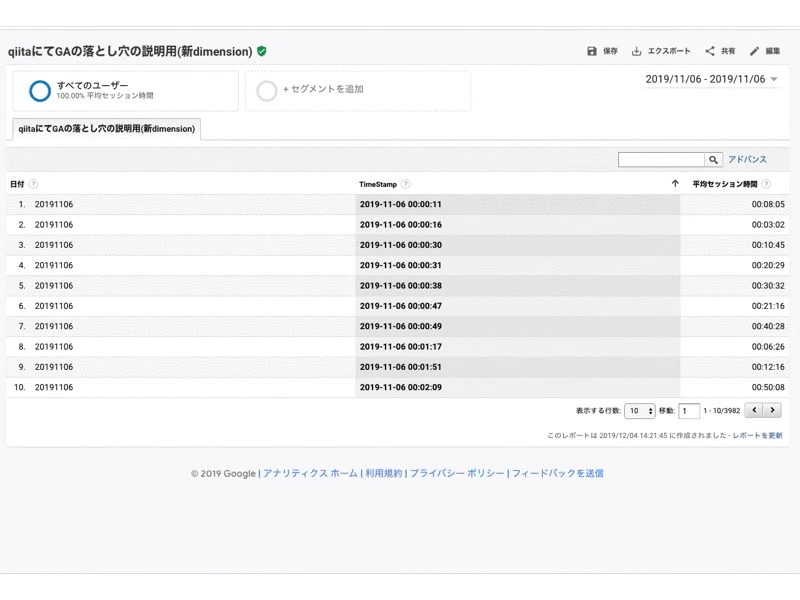Click the green verified shield icon
The image size is (800, 600).
[x=262, y=51]
